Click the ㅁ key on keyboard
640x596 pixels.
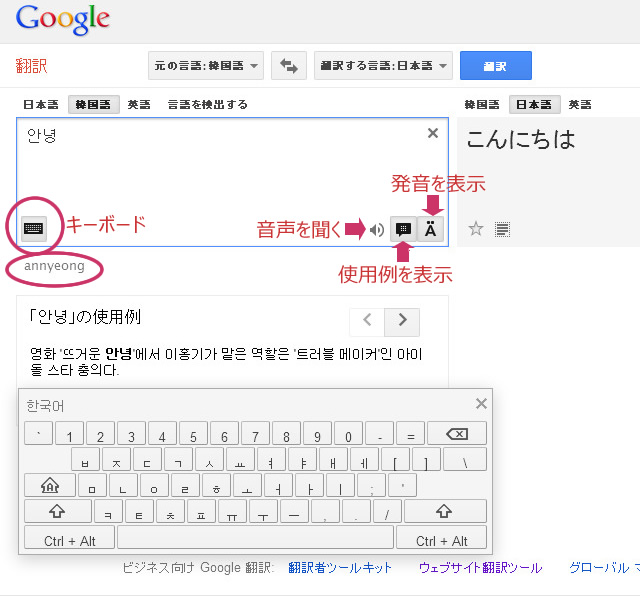pos(92,485)
